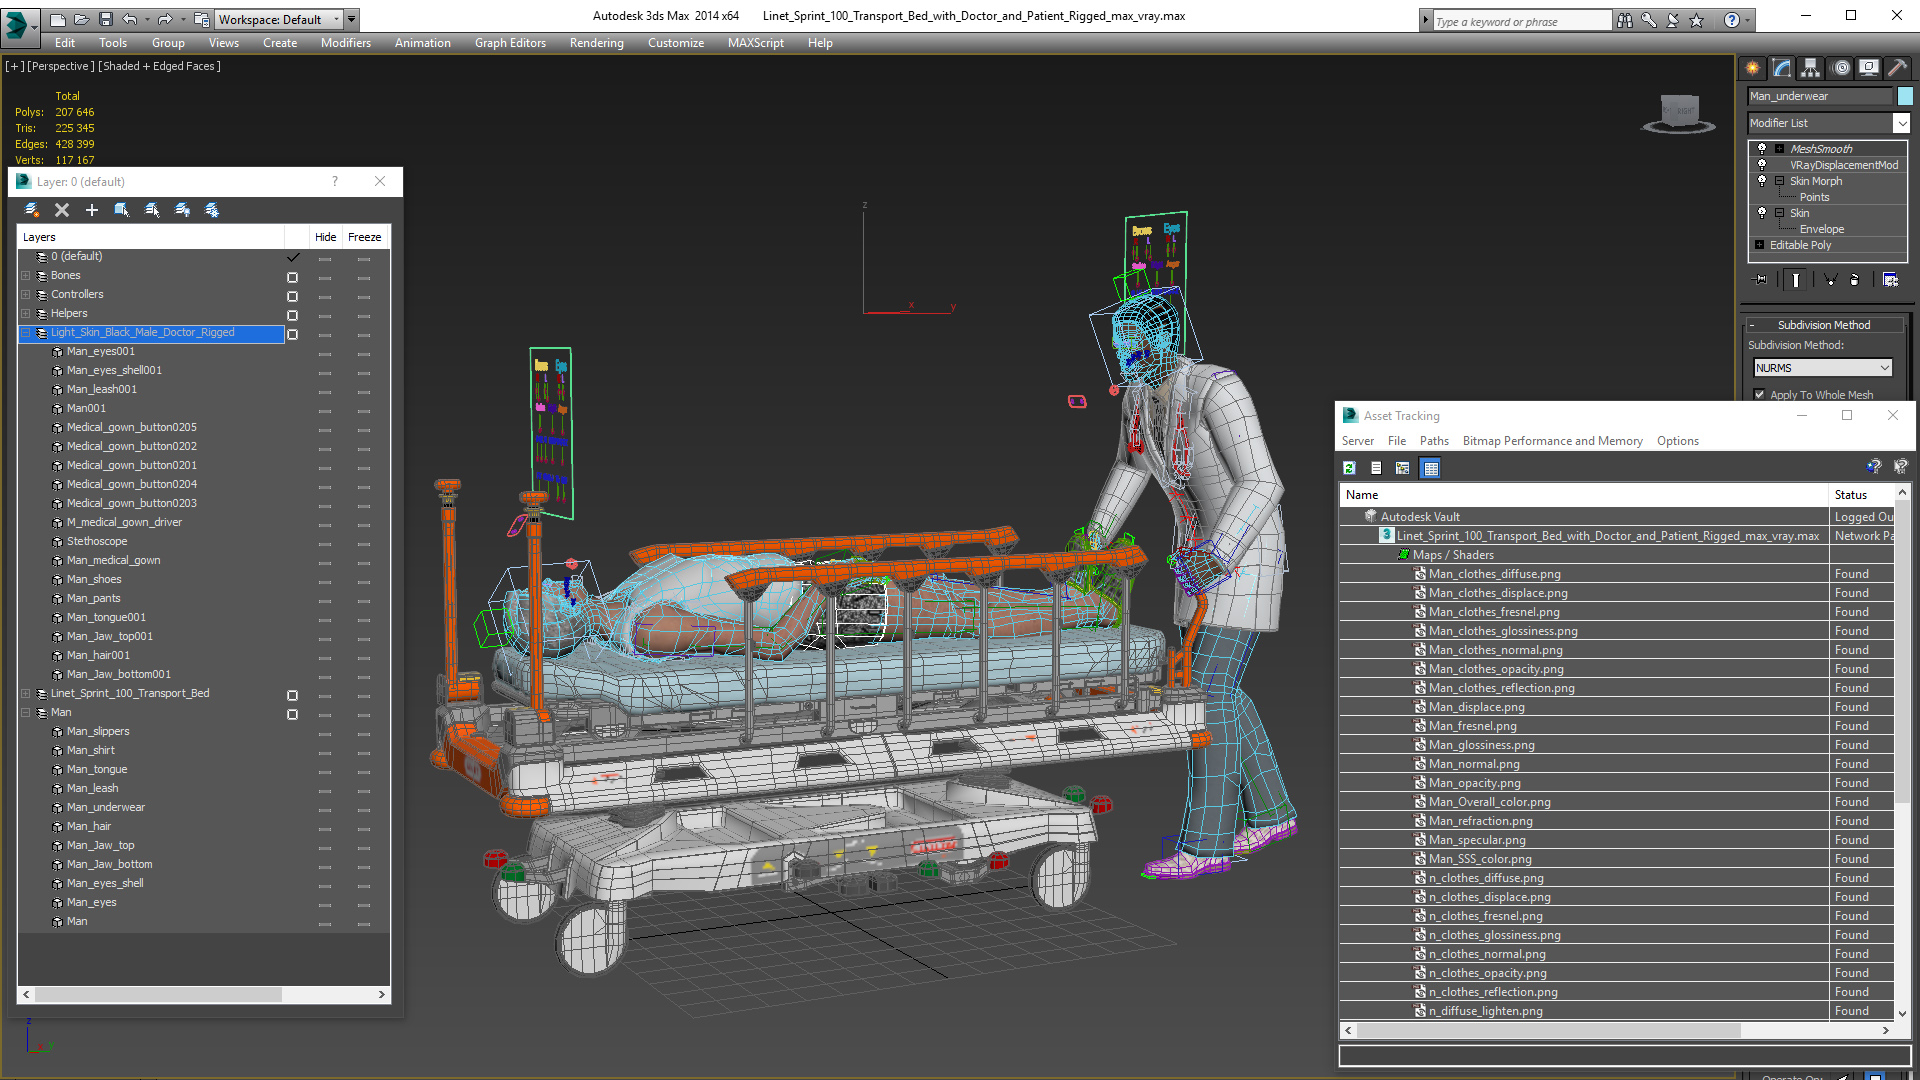Image resolution: width=1920 pixels, height=1080 pixels.
Task: Create new layer in Layer dialog toolbar
Action: click(32, 210)
